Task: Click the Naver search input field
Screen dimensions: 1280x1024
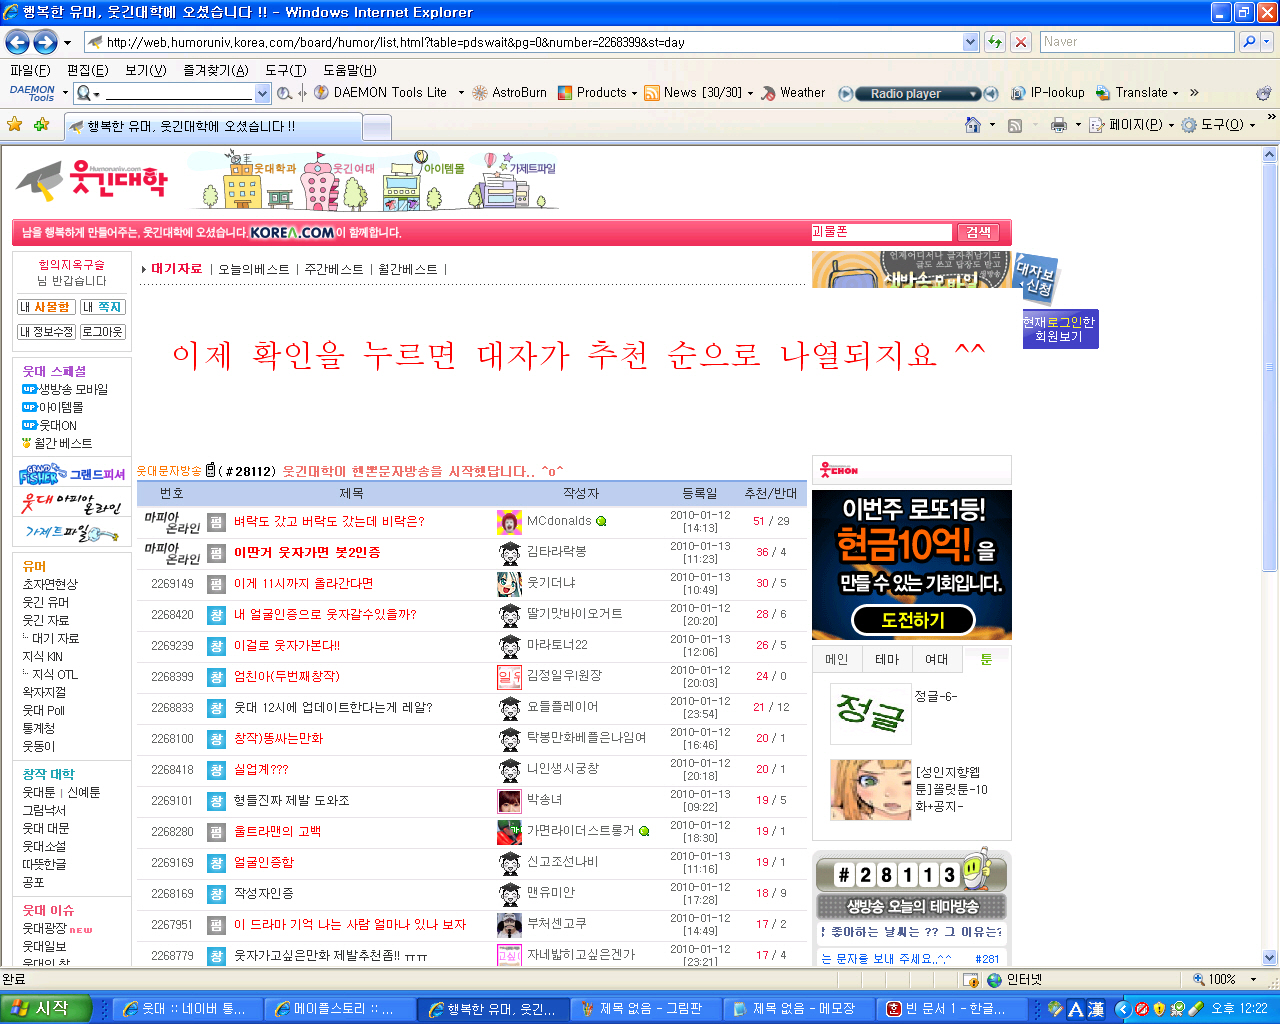Action: point(1136,42)
